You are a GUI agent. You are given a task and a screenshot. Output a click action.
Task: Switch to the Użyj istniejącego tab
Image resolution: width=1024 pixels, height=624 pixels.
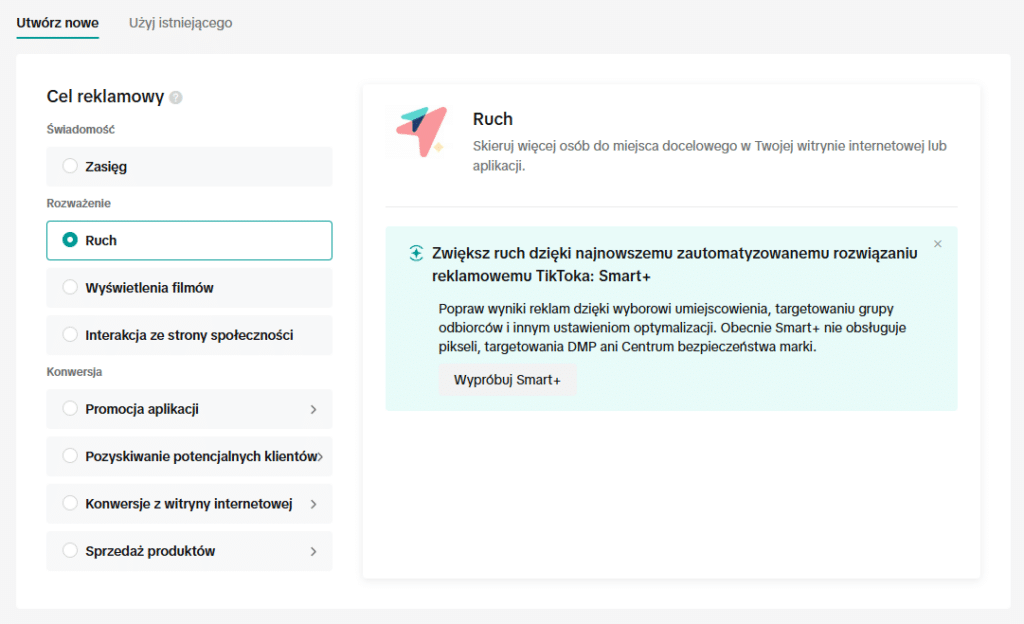click(180, 23)
